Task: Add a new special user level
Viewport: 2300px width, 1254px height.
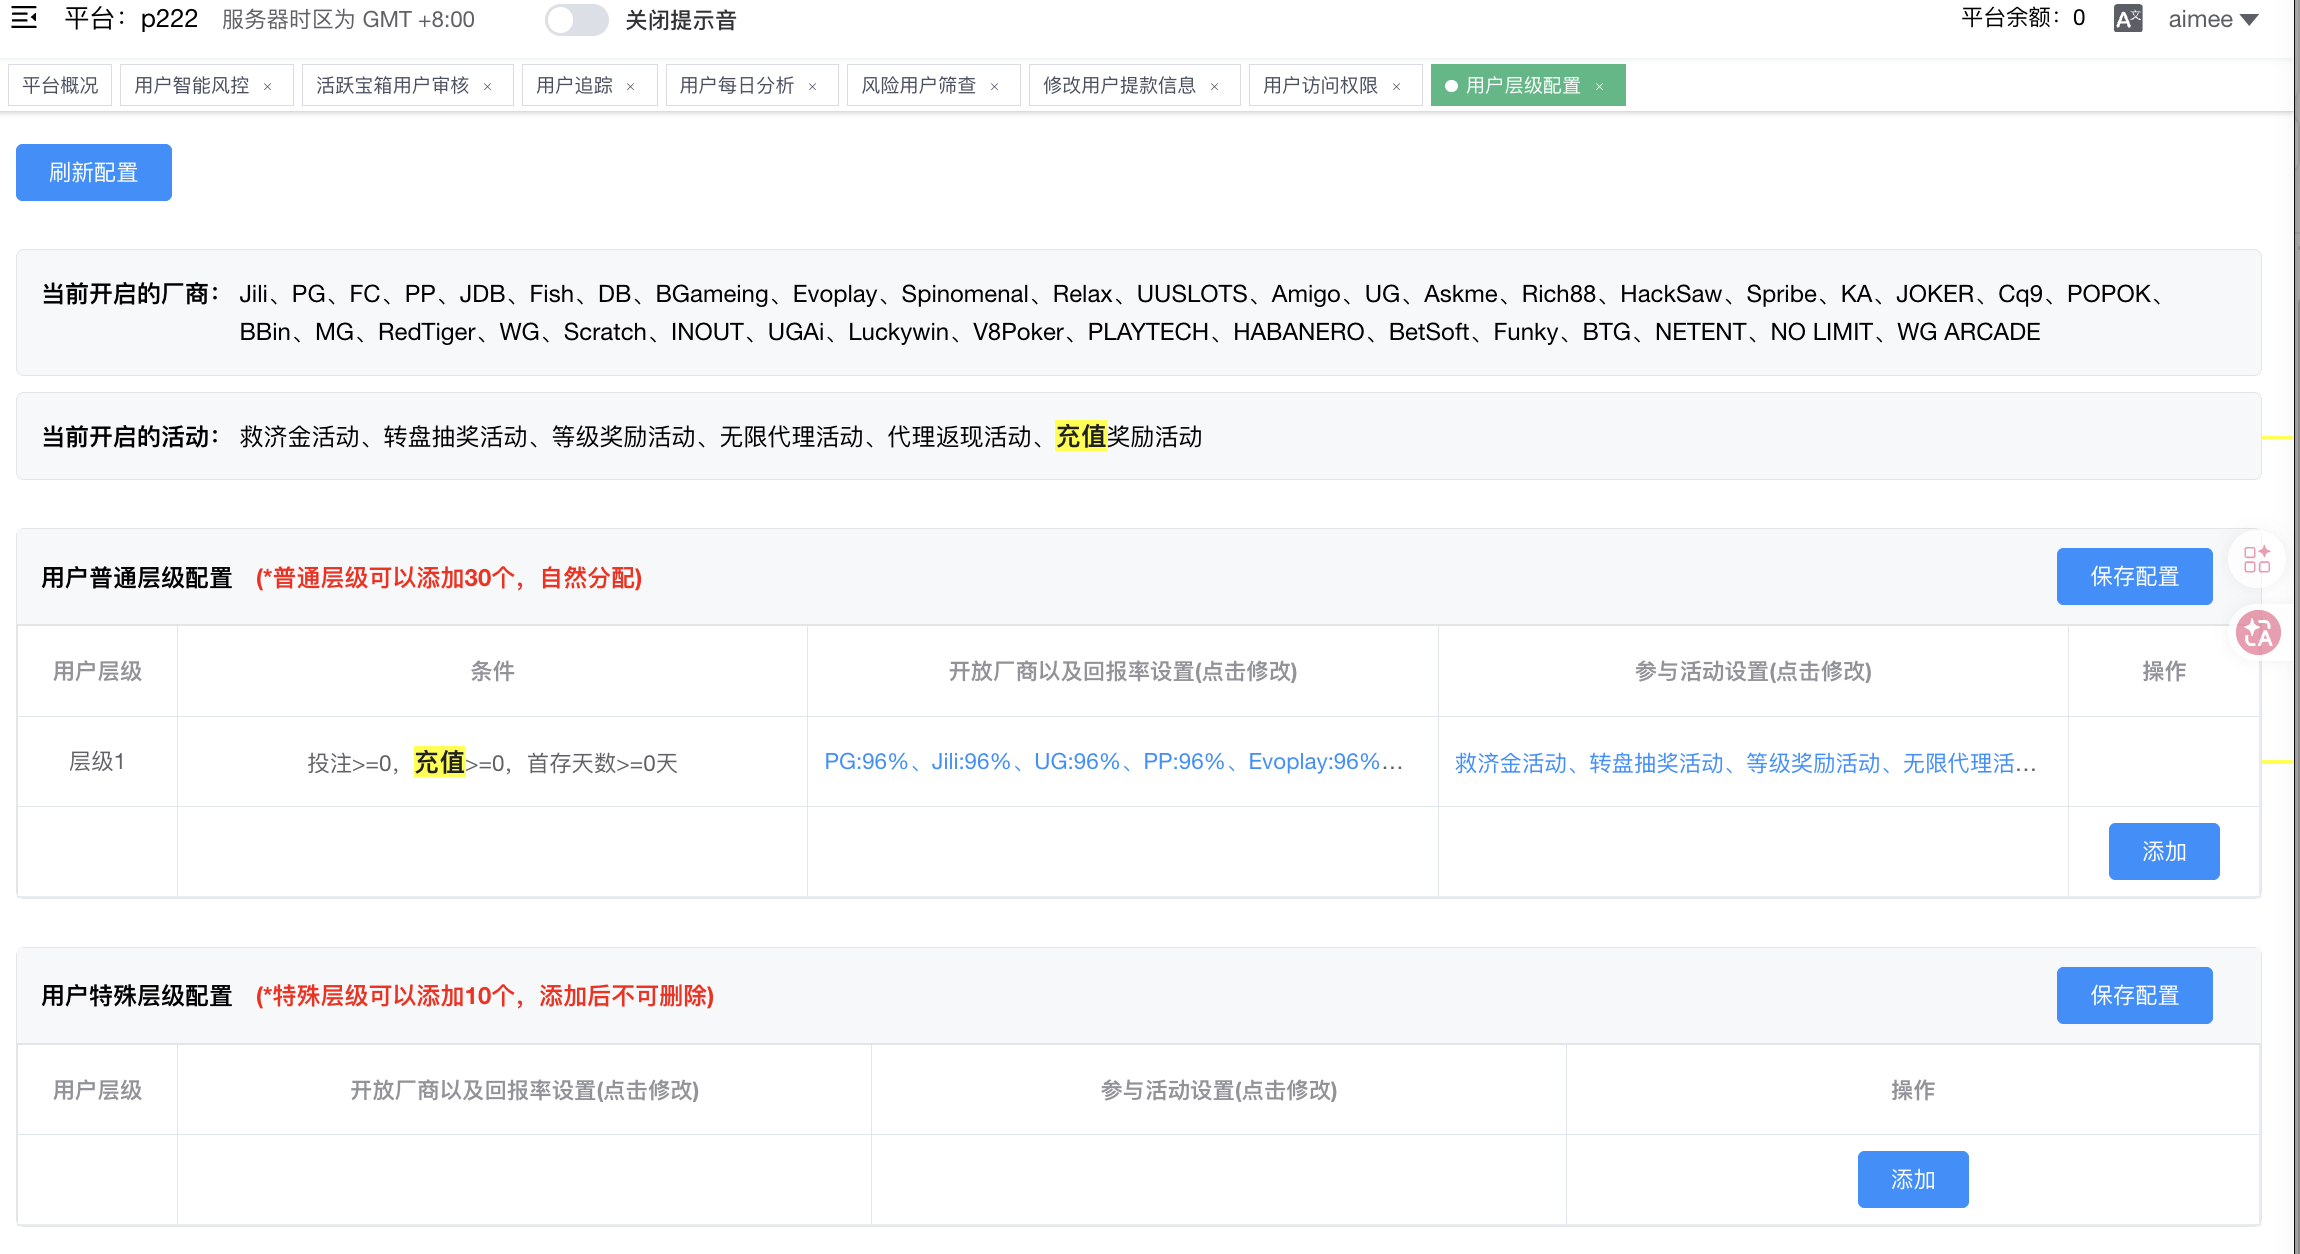Action: (x=1913, y=1179)
